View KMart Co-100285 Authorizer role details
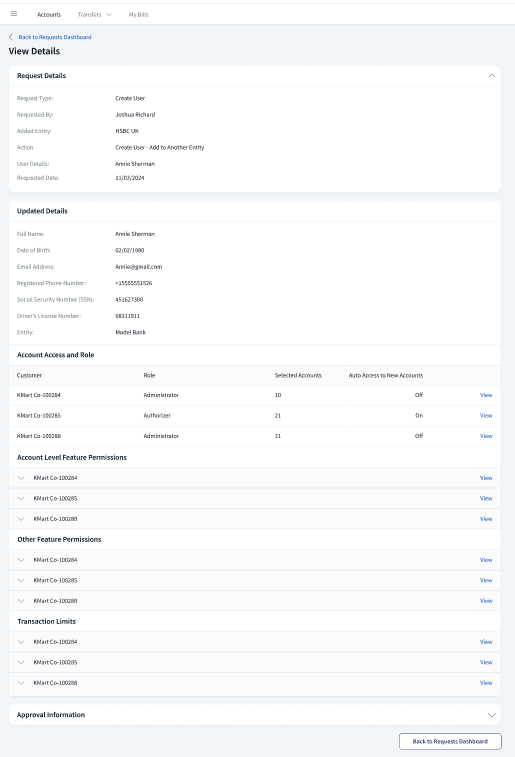The image size is (515, 757). (486, 415)
